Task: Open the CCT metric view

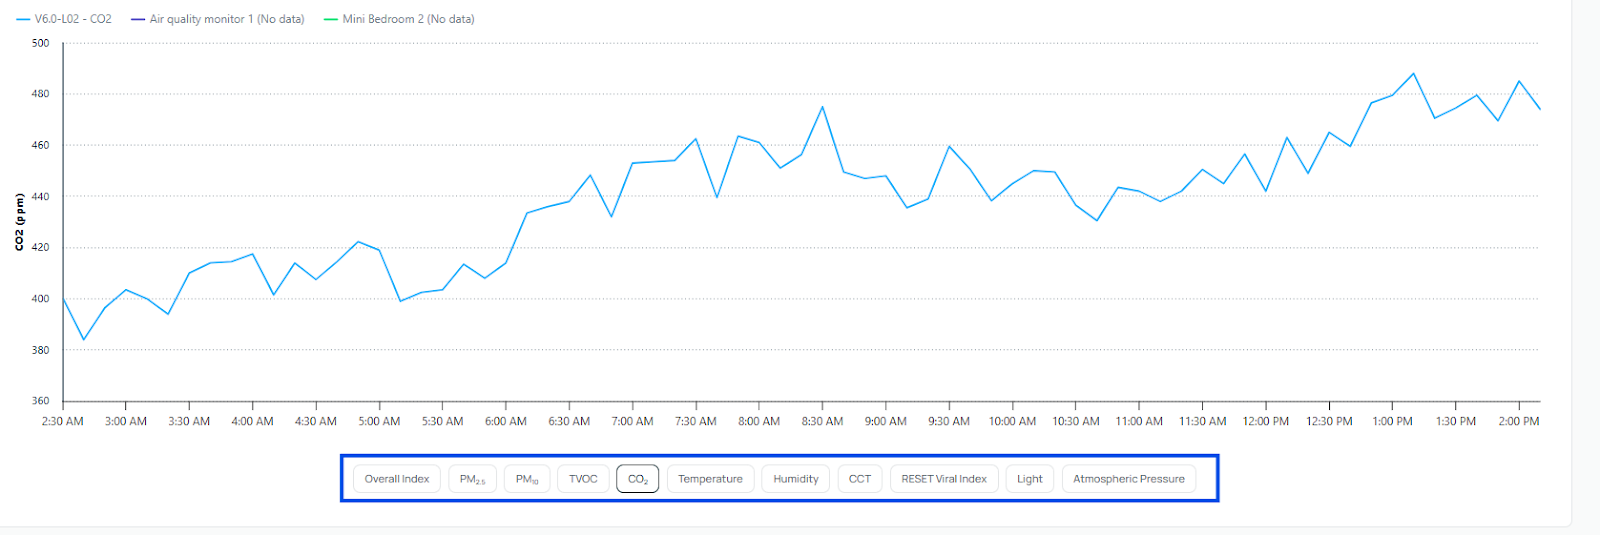Action: click(860, 479)
